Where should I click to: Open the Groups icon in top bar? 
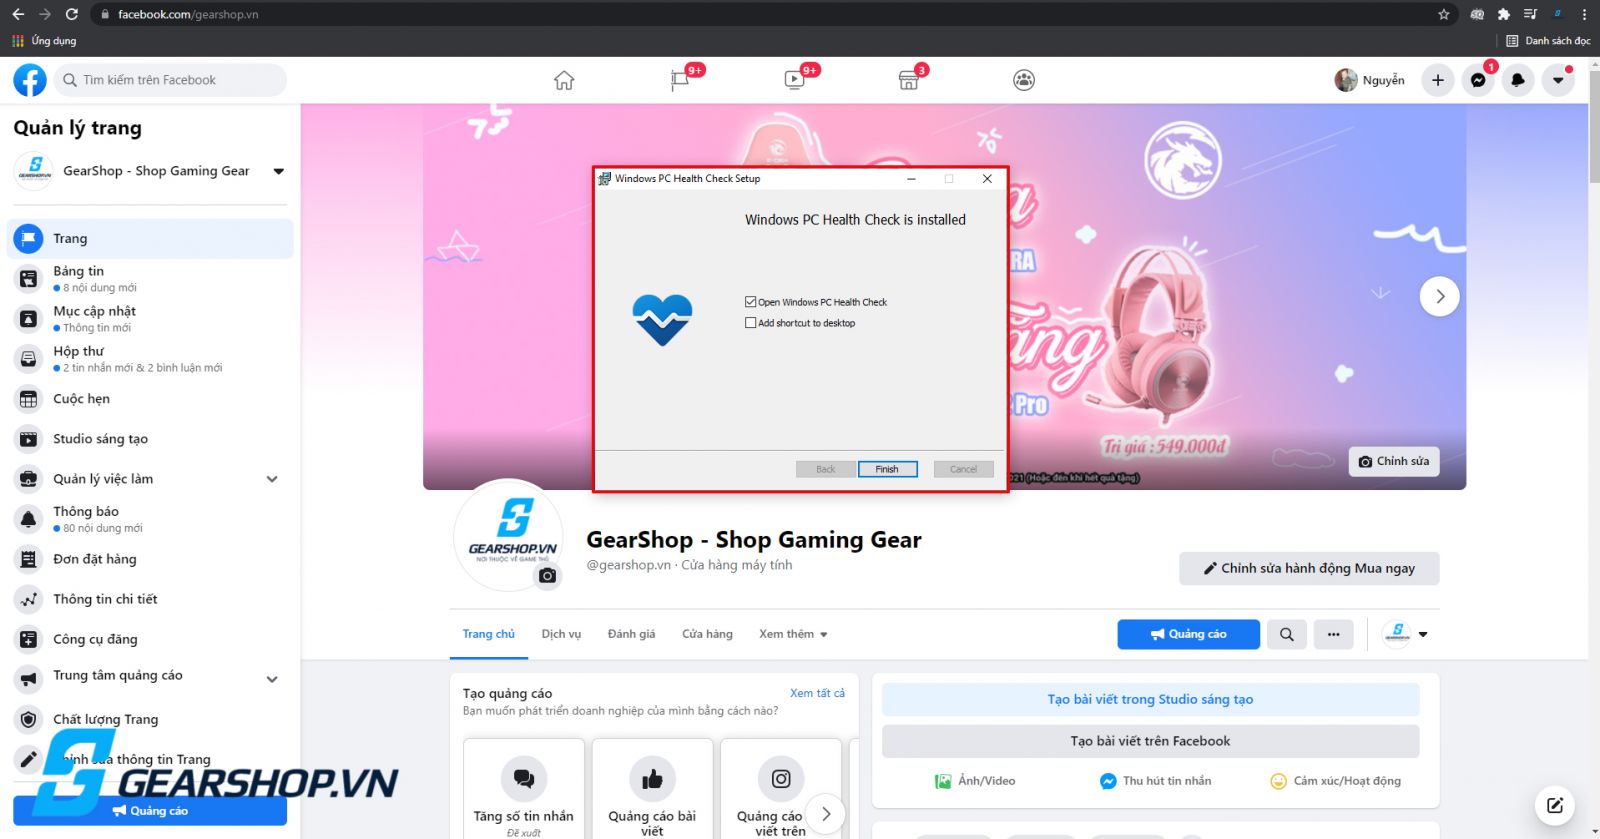tap(1024, 80)
